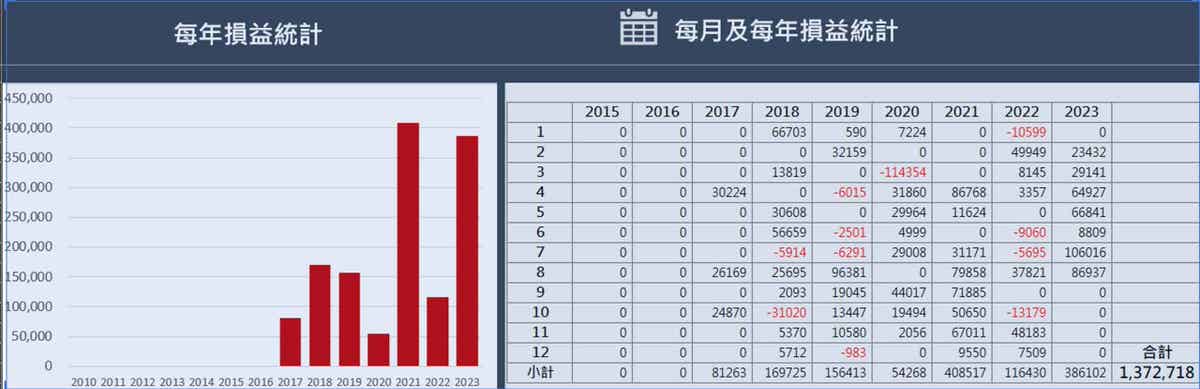Select the 2021 bar in chart
Viewport: 1200px width, 389px height.
pos(408,244)
